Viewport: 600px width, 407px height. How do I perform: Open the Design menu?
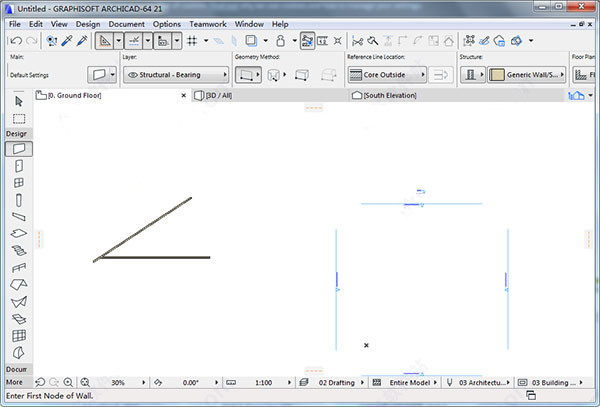88,24
